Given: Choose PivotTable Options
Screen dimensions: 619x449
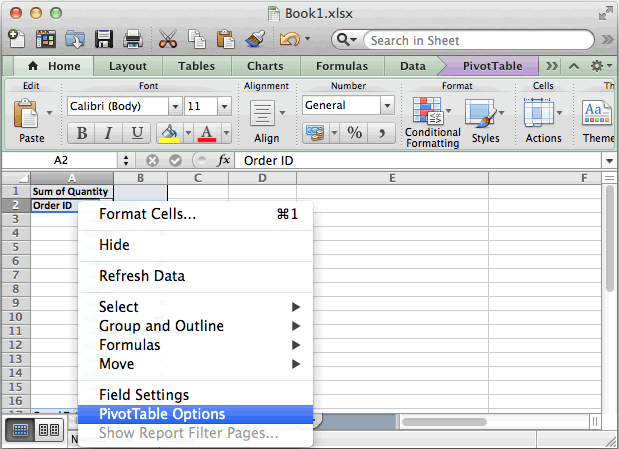Looking at the screenshot, I should [196, 414].
